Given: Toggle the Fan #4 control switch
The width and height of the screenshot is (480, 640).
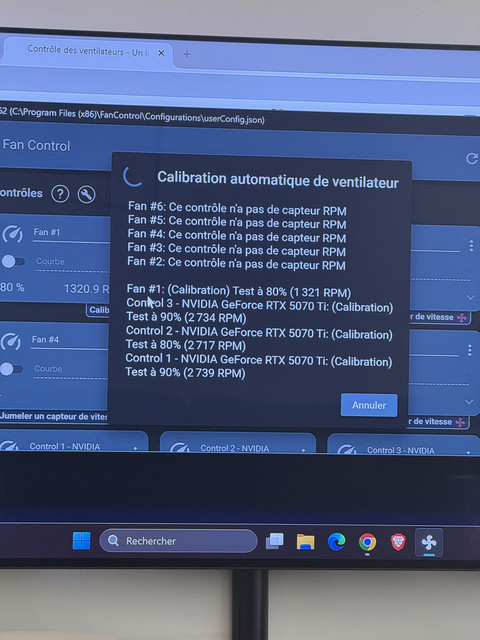Looking at the screenshot, I should click(11, 369).
